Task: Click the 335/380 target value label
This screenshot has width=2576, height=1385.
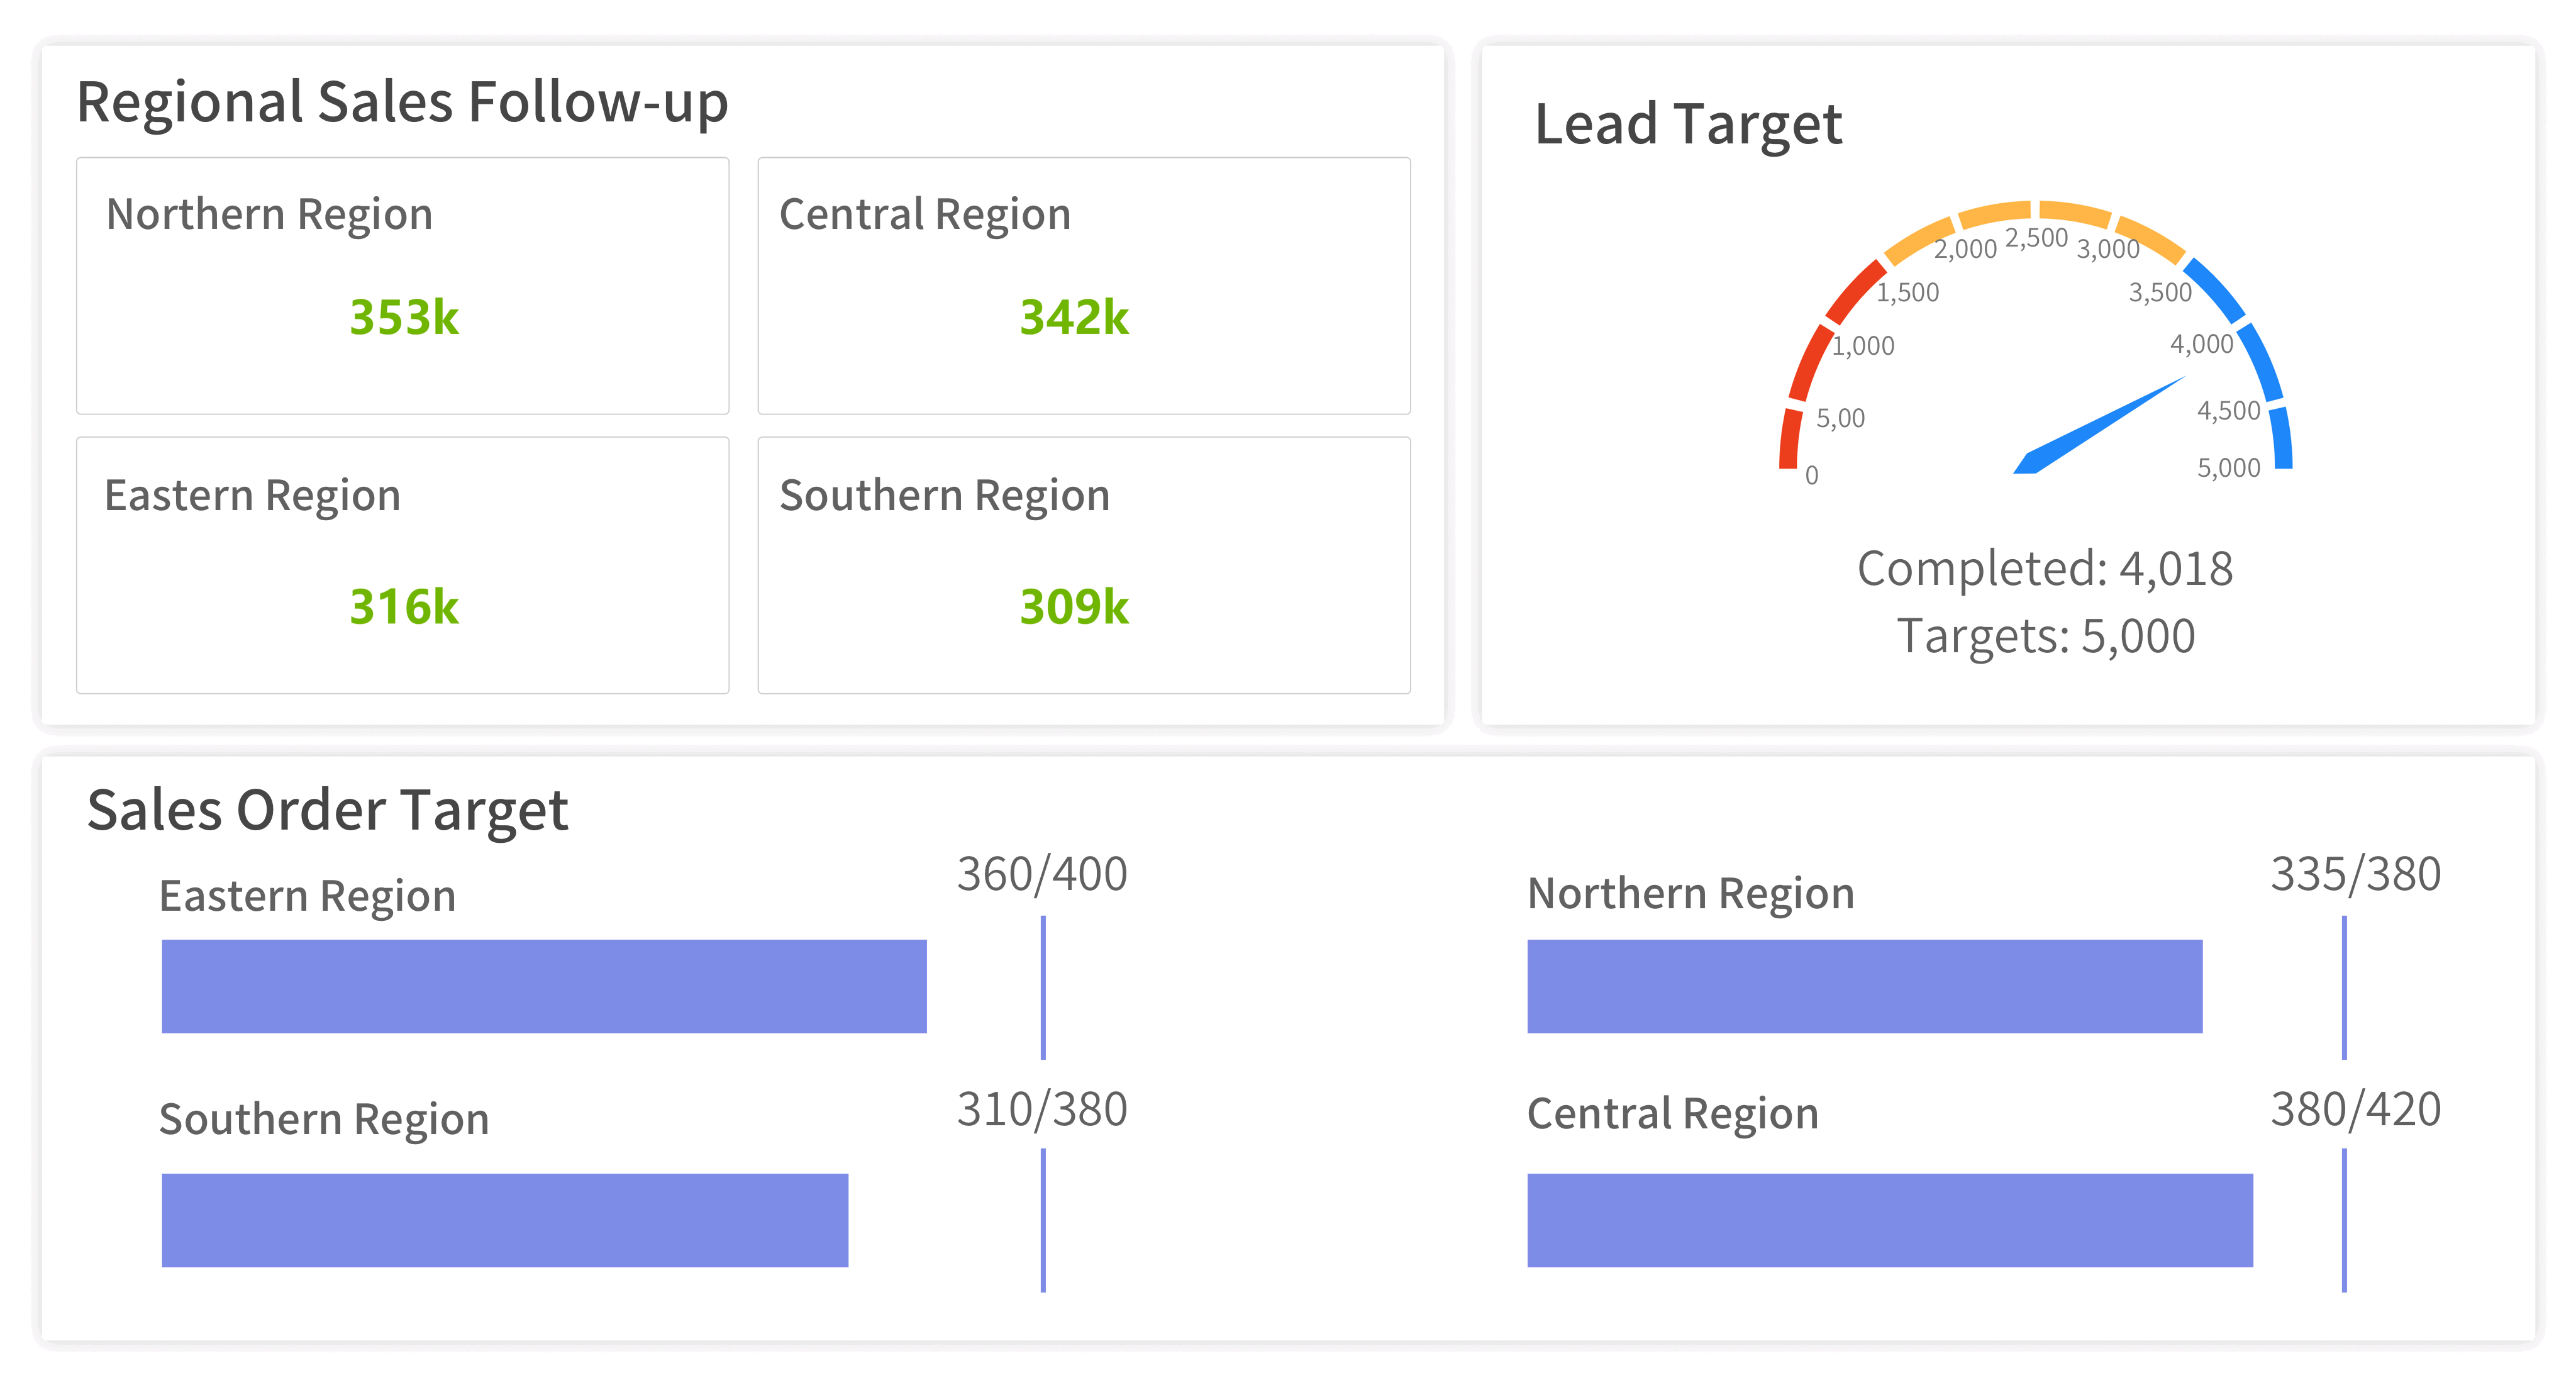Action: [x=2355, y=874]
